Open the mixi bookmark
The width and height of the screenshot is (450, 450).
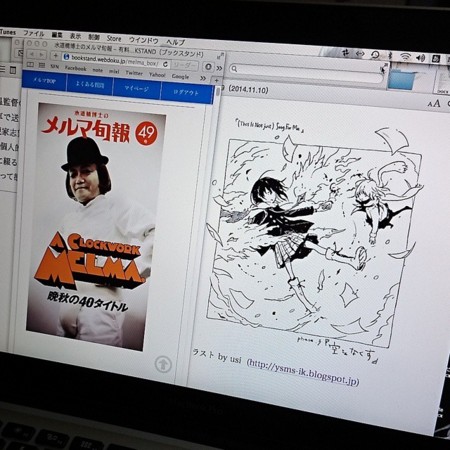(114, 71)
